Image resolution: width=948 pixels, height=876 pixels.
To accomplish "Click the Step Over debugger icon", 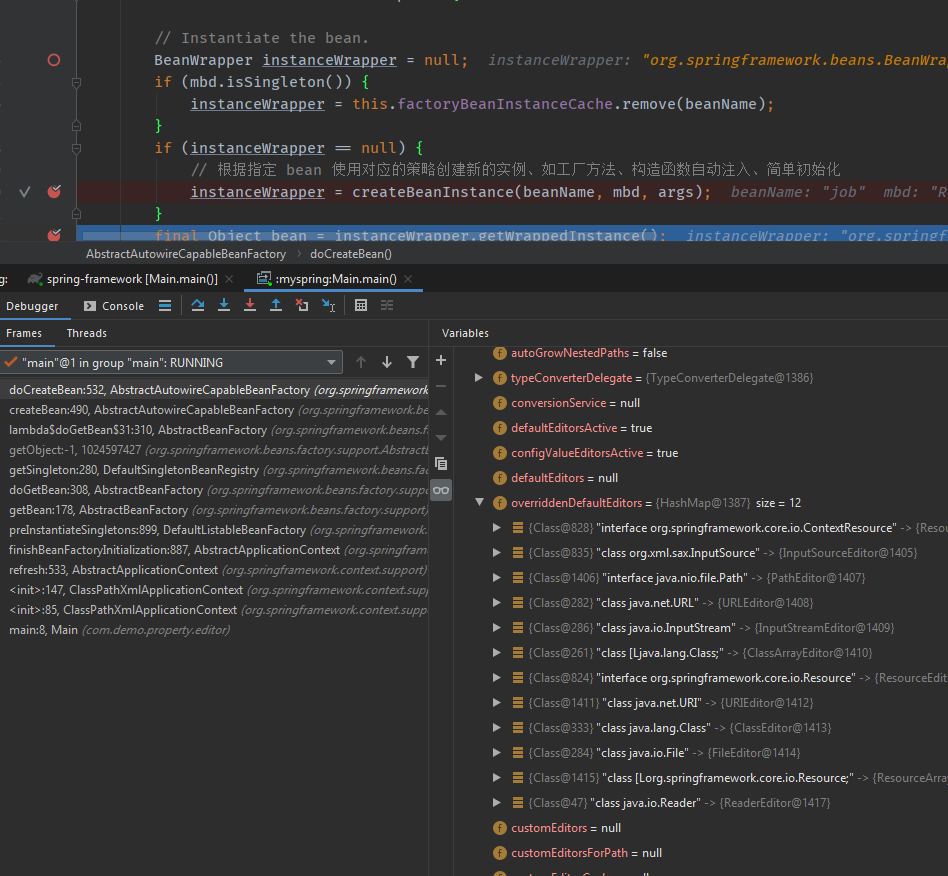I will 198,306.
